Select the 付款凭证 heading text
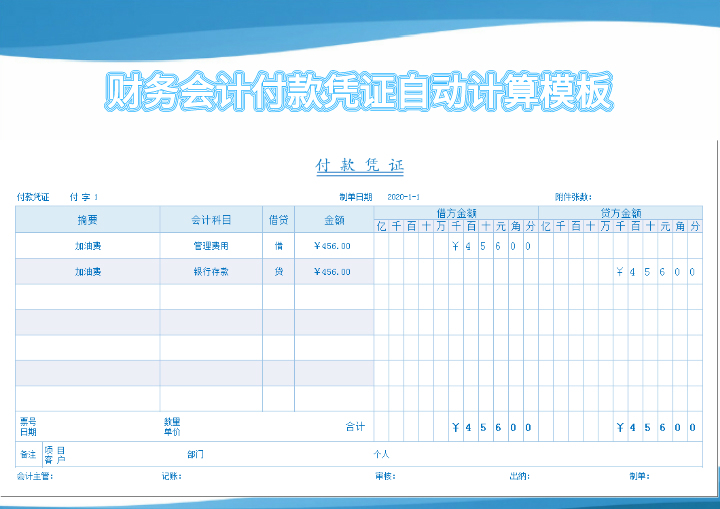The height and width of the screenshot is (509, 720). tap(359, 166)
